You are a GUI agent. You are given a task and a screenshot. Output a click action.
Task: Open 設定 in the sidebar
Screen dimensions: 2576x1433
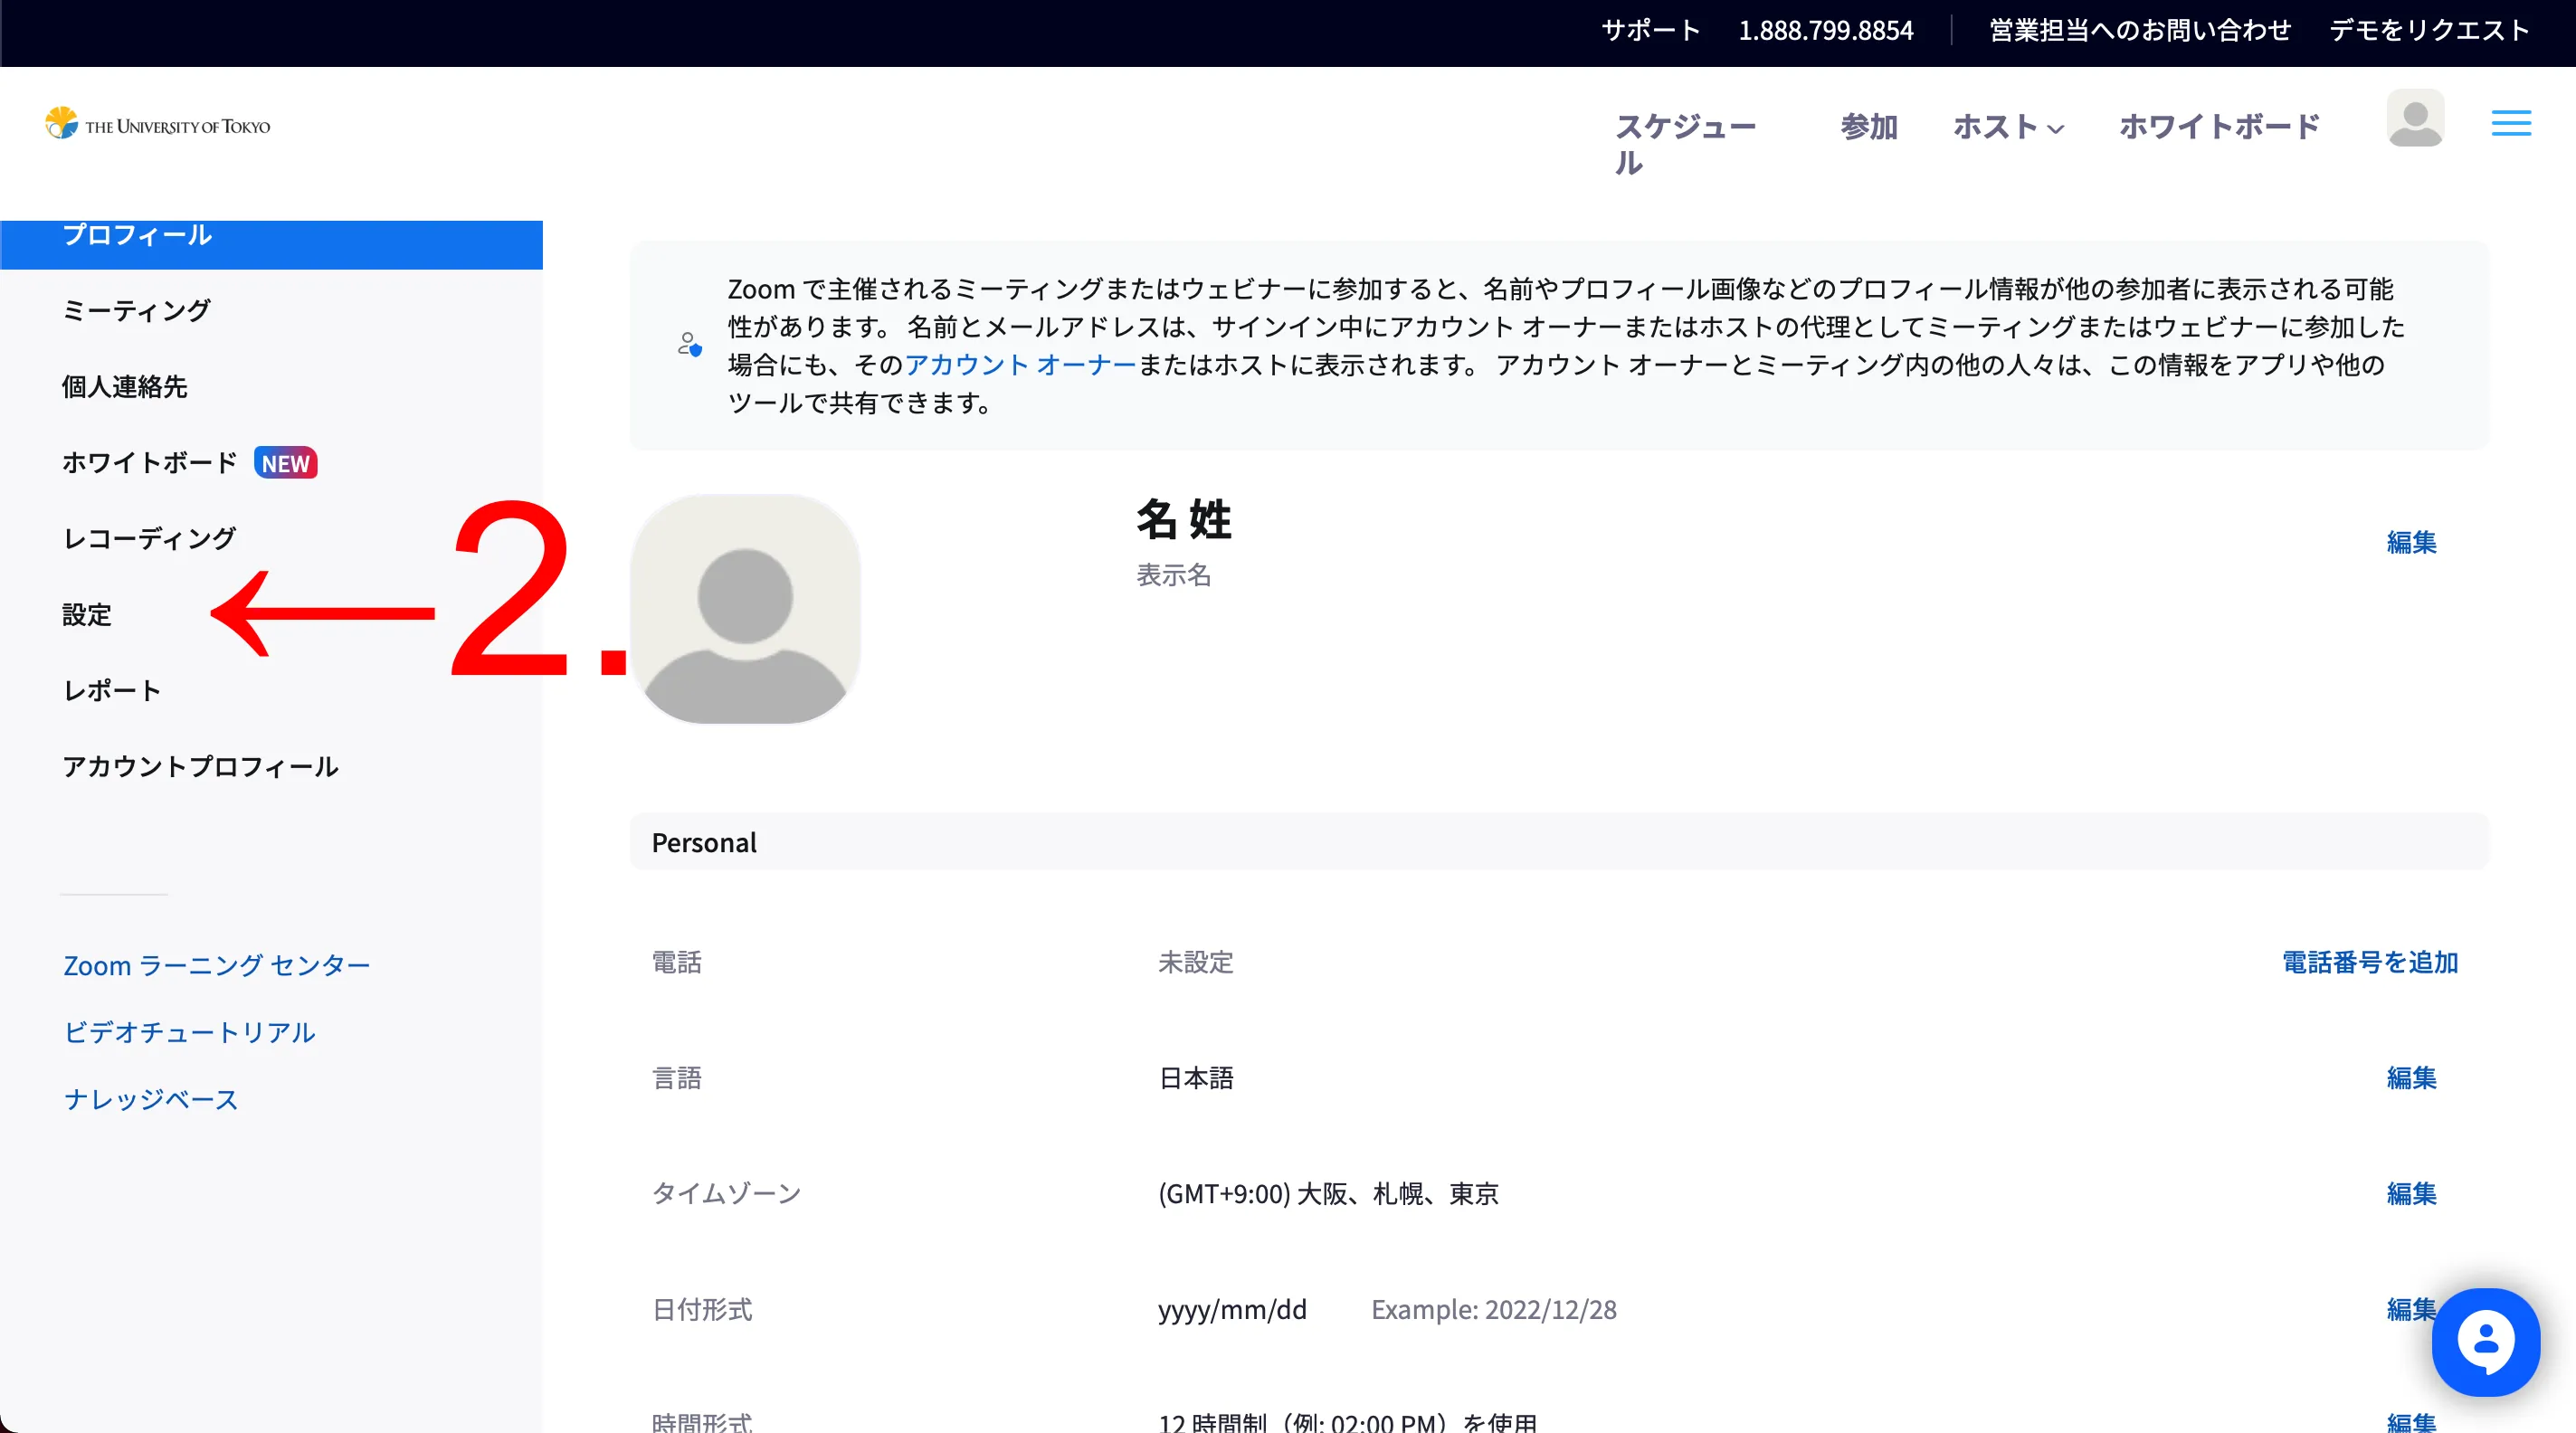coord(87,614)
